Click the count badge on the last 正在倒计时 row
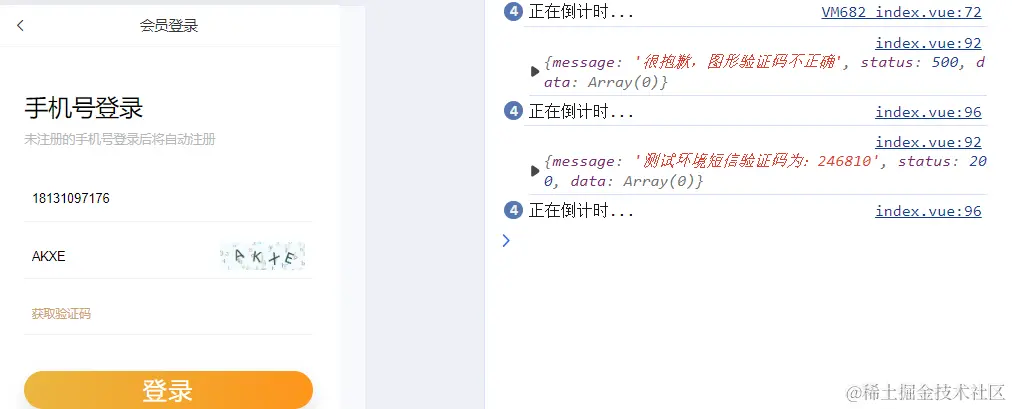Viewport: 1012px width, 409px height. (x=512, y=211)
